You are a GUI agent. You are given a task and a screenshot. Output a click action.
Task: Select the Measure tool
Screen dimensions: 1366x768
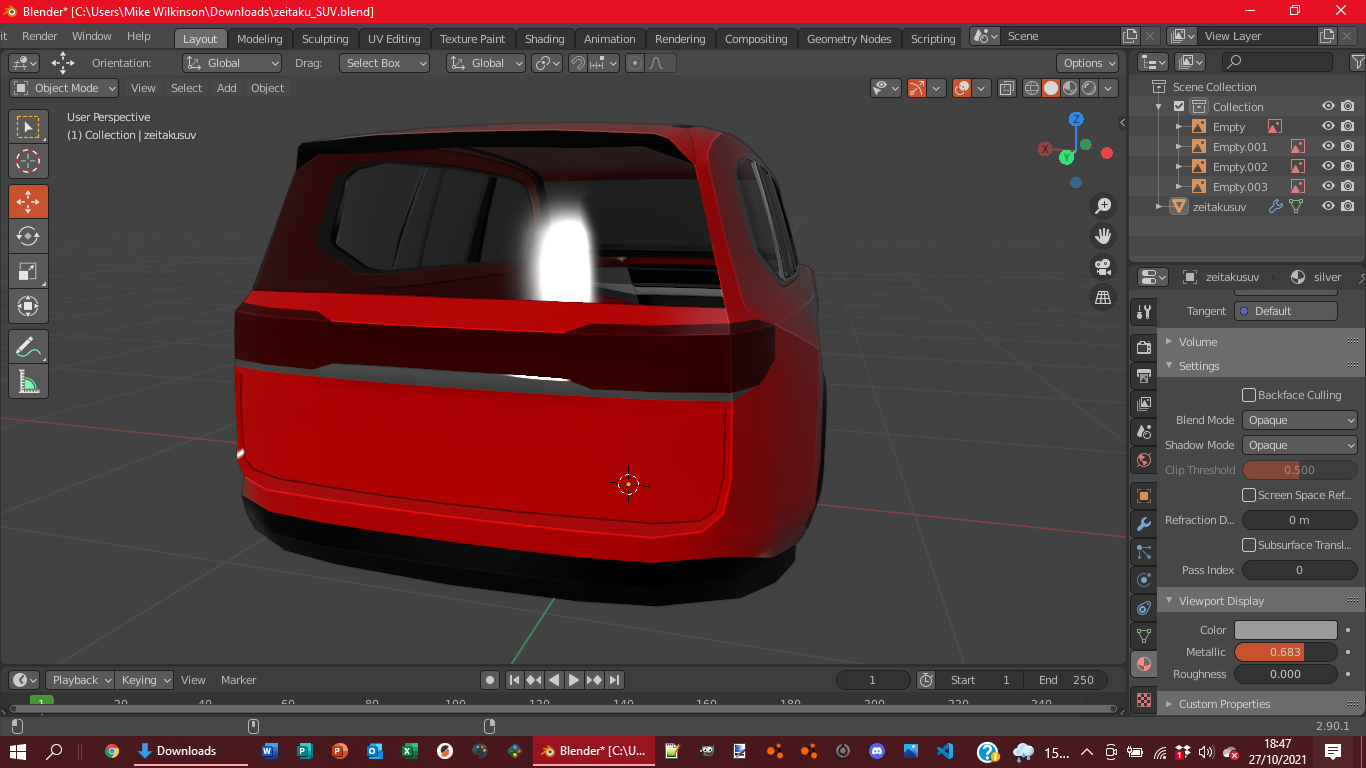tap(28, 381)
